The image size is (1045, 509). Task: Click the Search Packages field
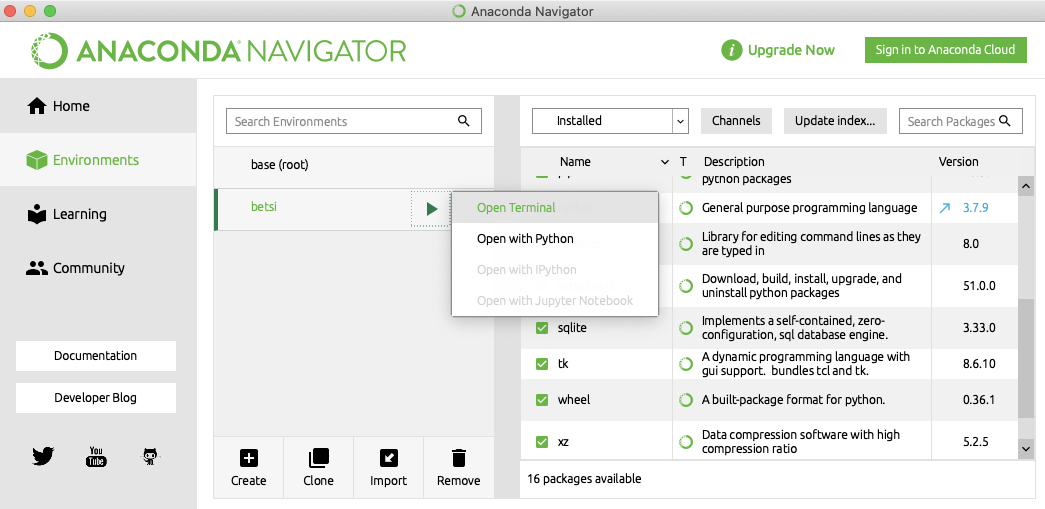(960, 121)
